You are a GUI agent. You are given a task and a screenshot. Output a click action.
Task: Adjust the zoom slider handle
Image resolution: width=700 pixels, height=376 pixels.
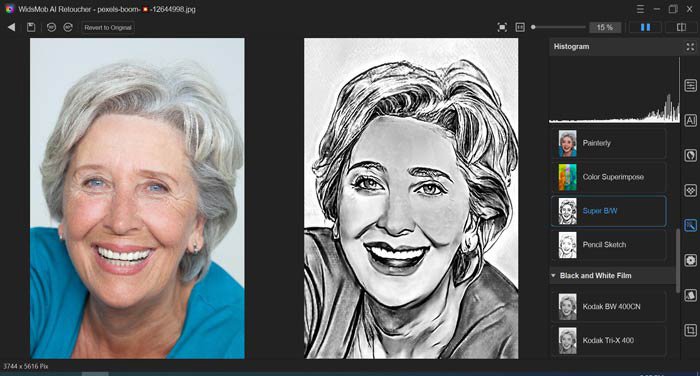click(533, 27)
